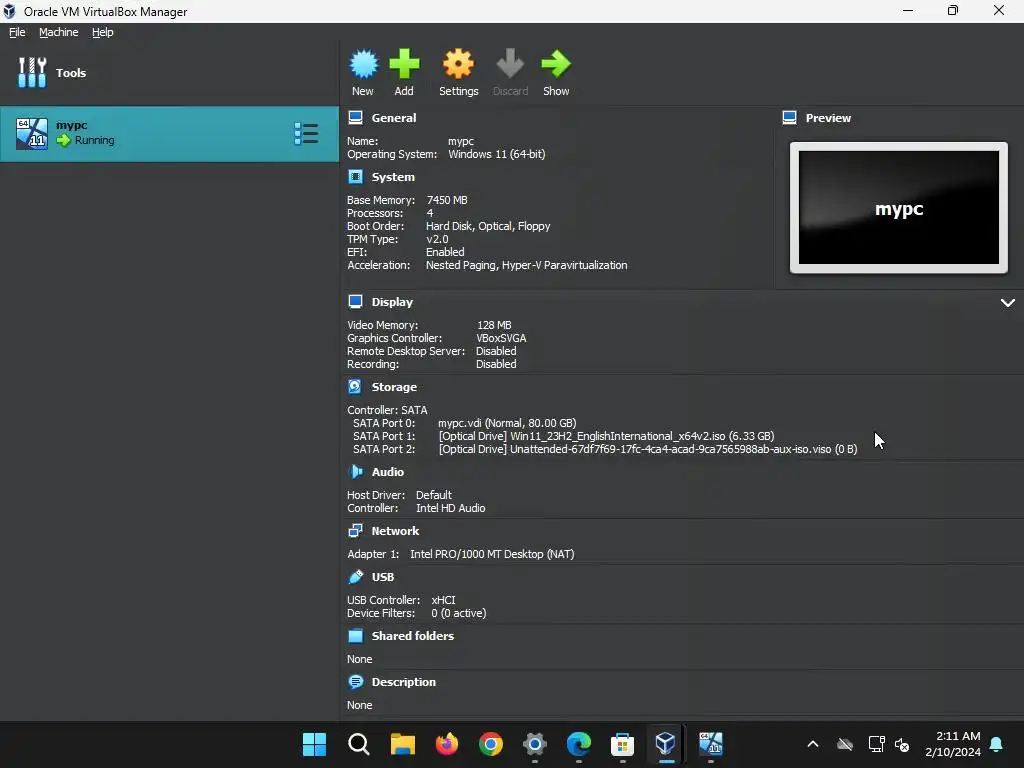Click the System section chip icon
1024x768 pixels.
coord(355,177)
